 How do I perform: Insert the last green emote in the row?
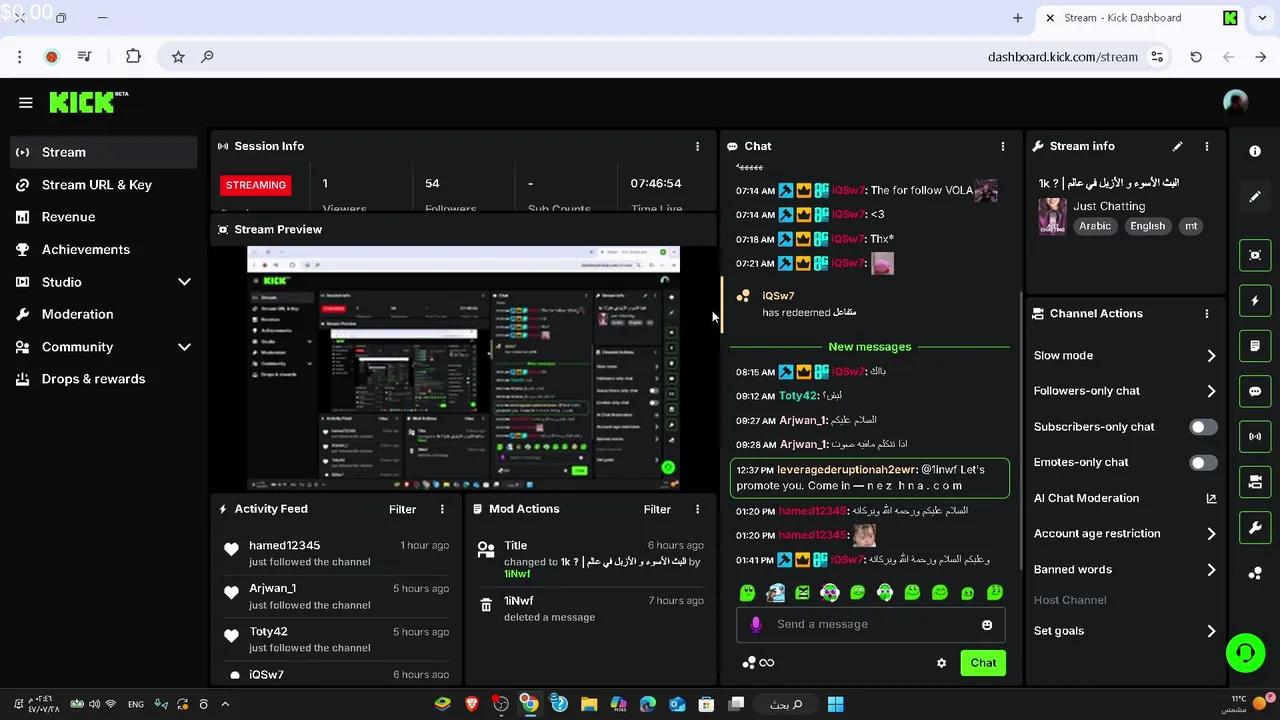995,593
